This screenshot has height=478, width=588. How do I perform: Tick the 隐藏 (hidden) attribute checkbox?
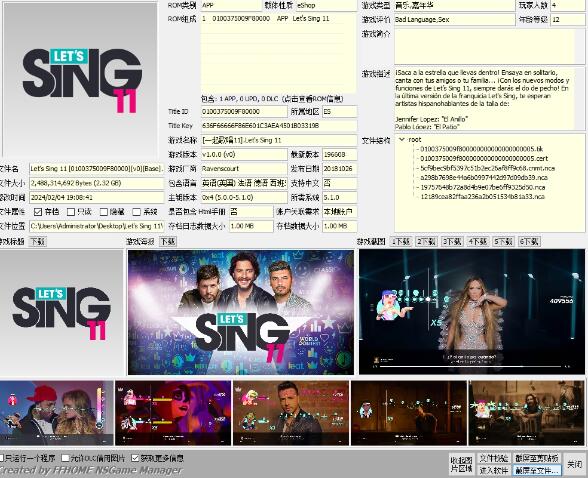click(104, 212)
